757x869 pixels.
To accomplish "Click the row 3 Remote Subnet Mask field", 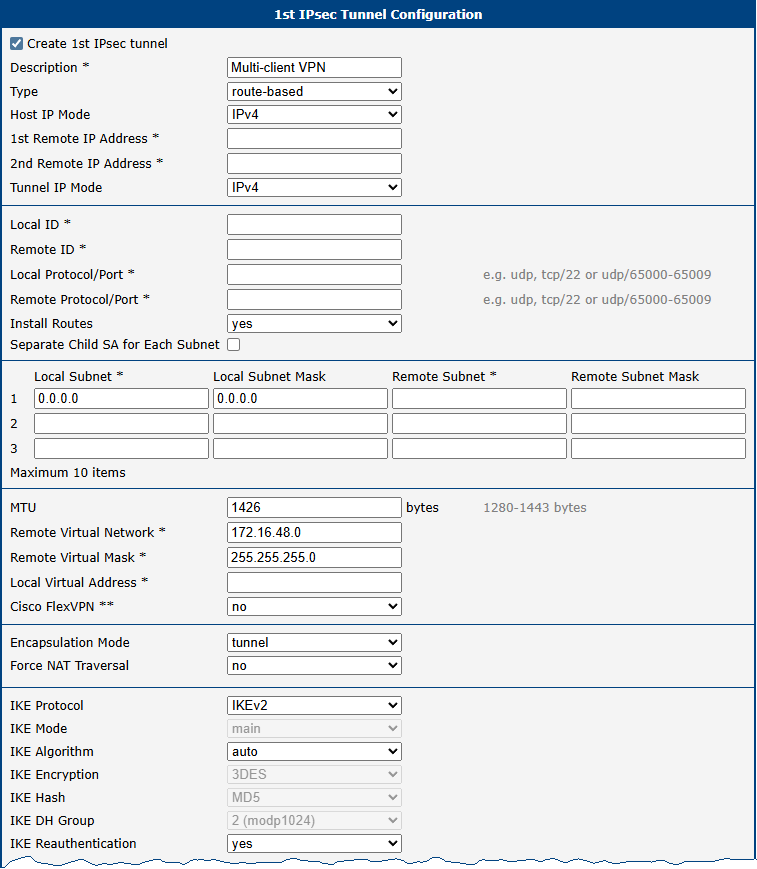I will coord(658,448).
